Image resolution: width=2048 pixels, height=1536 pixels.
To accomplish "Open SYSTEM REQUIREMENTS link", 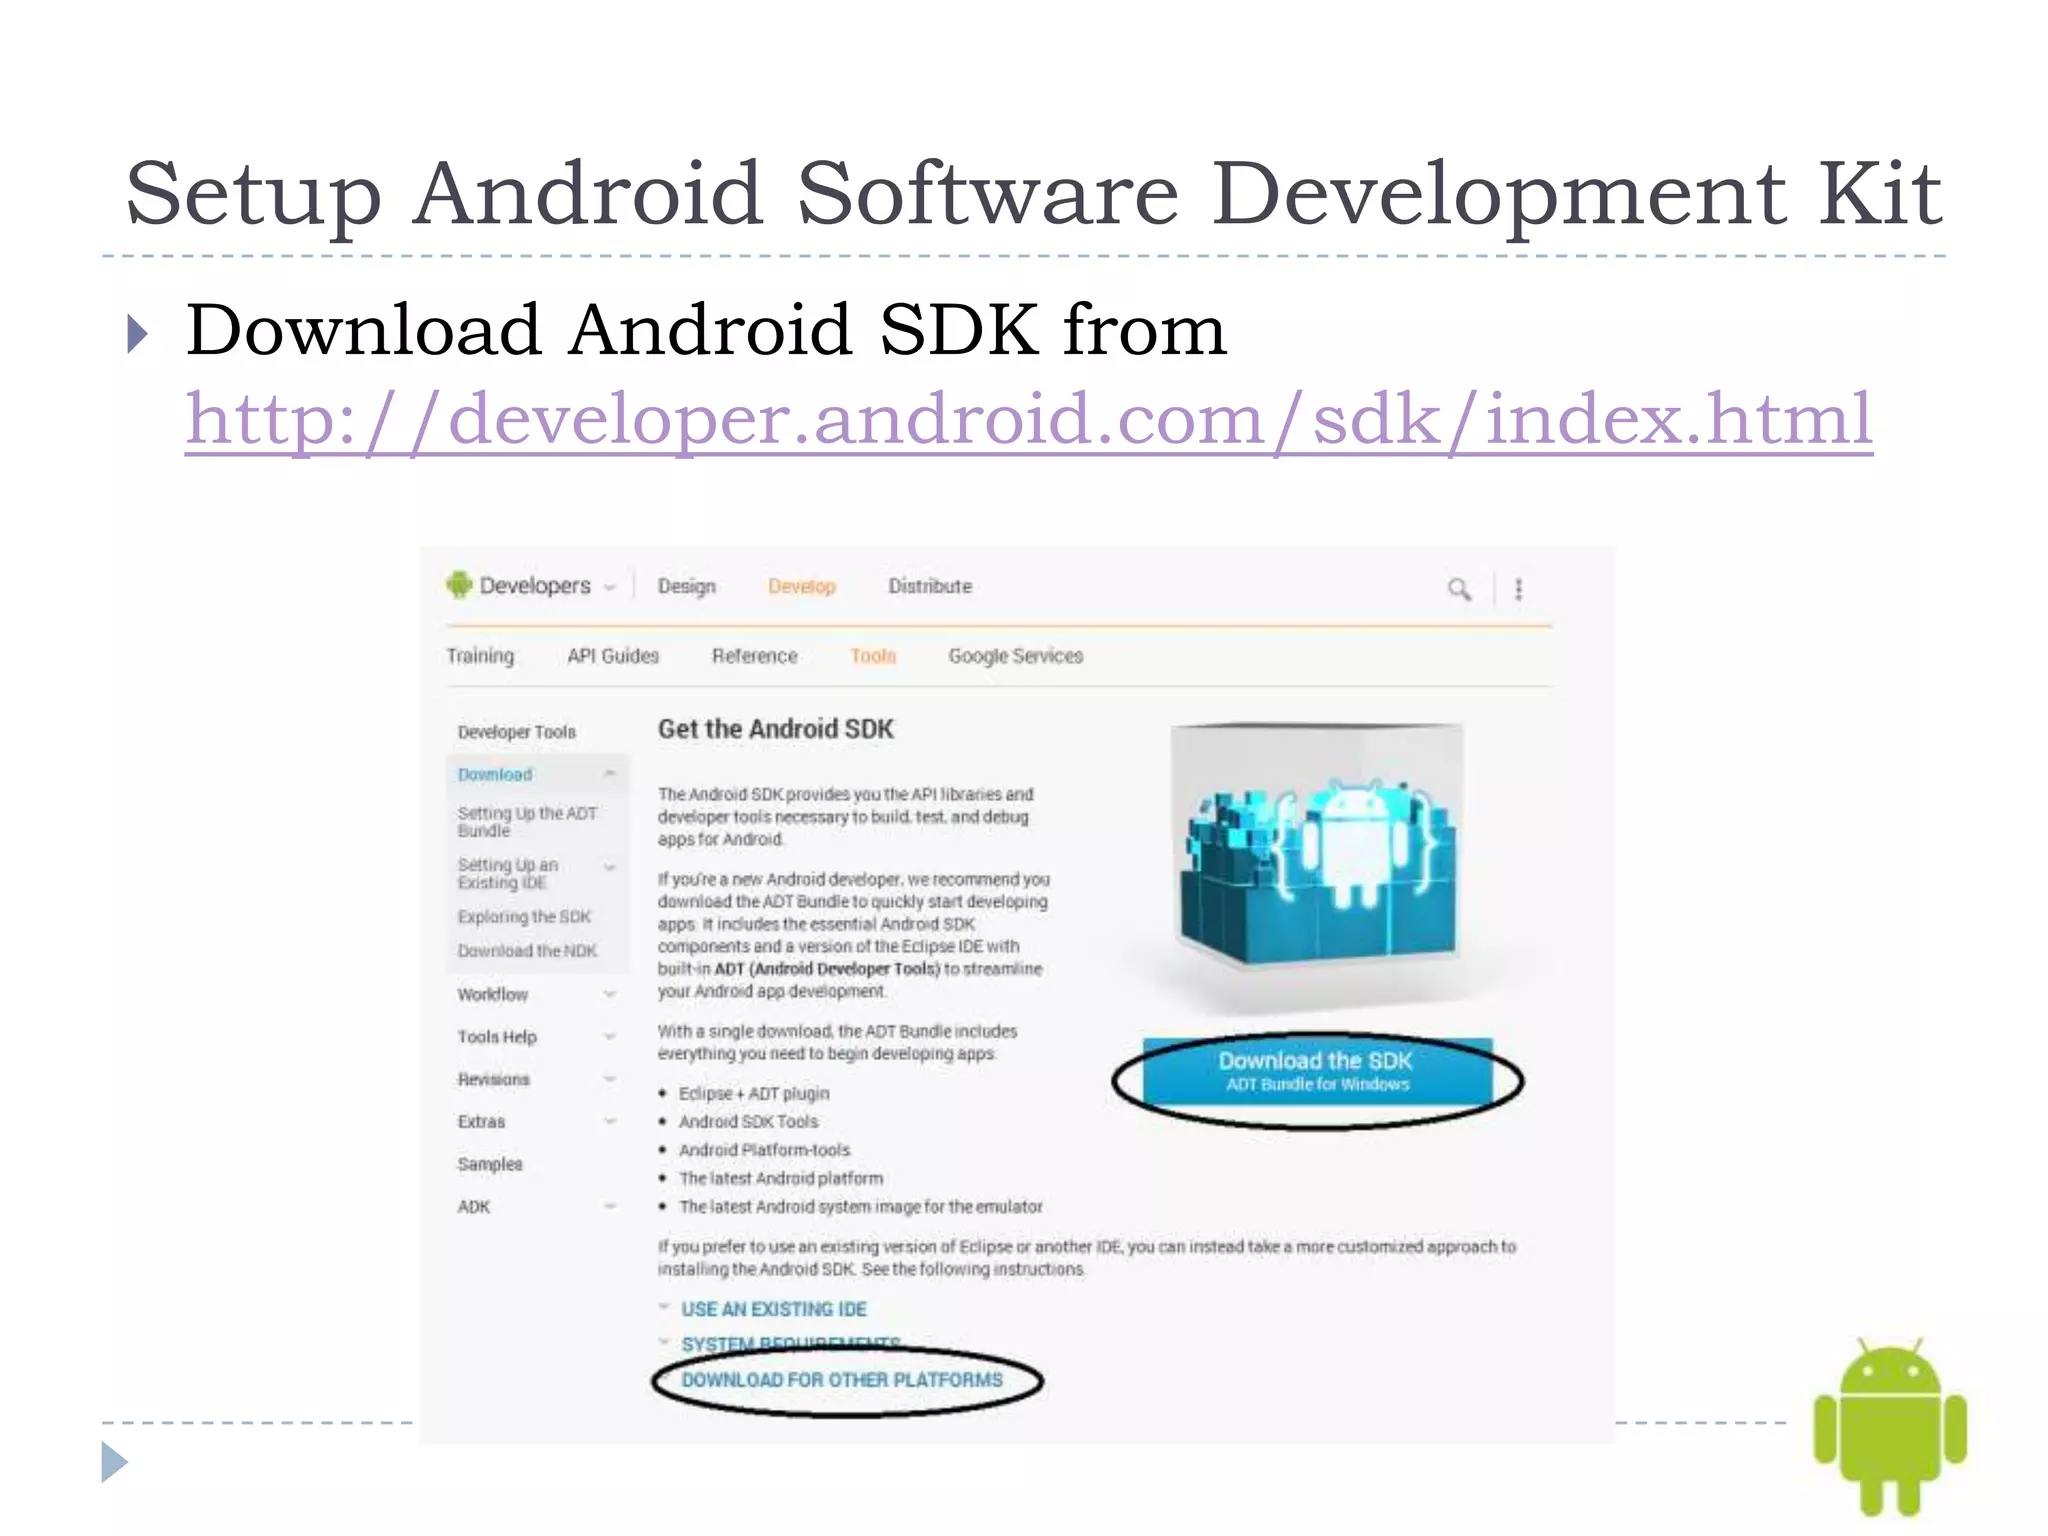I will tap(791, 1343).
